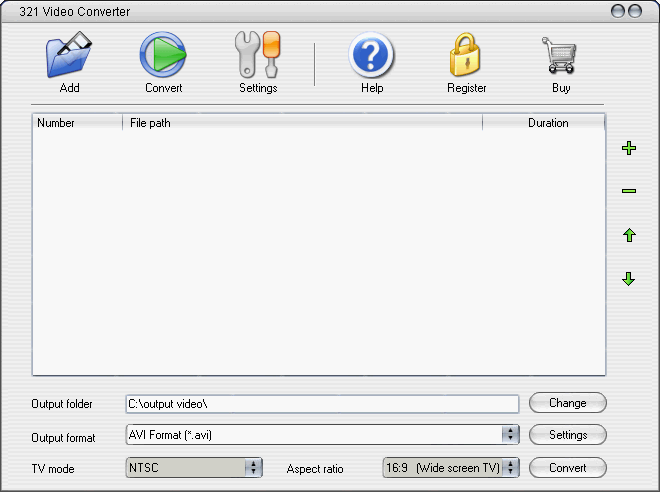Click the Number column header
660x492 pixels.
click(x=77, y=123)
